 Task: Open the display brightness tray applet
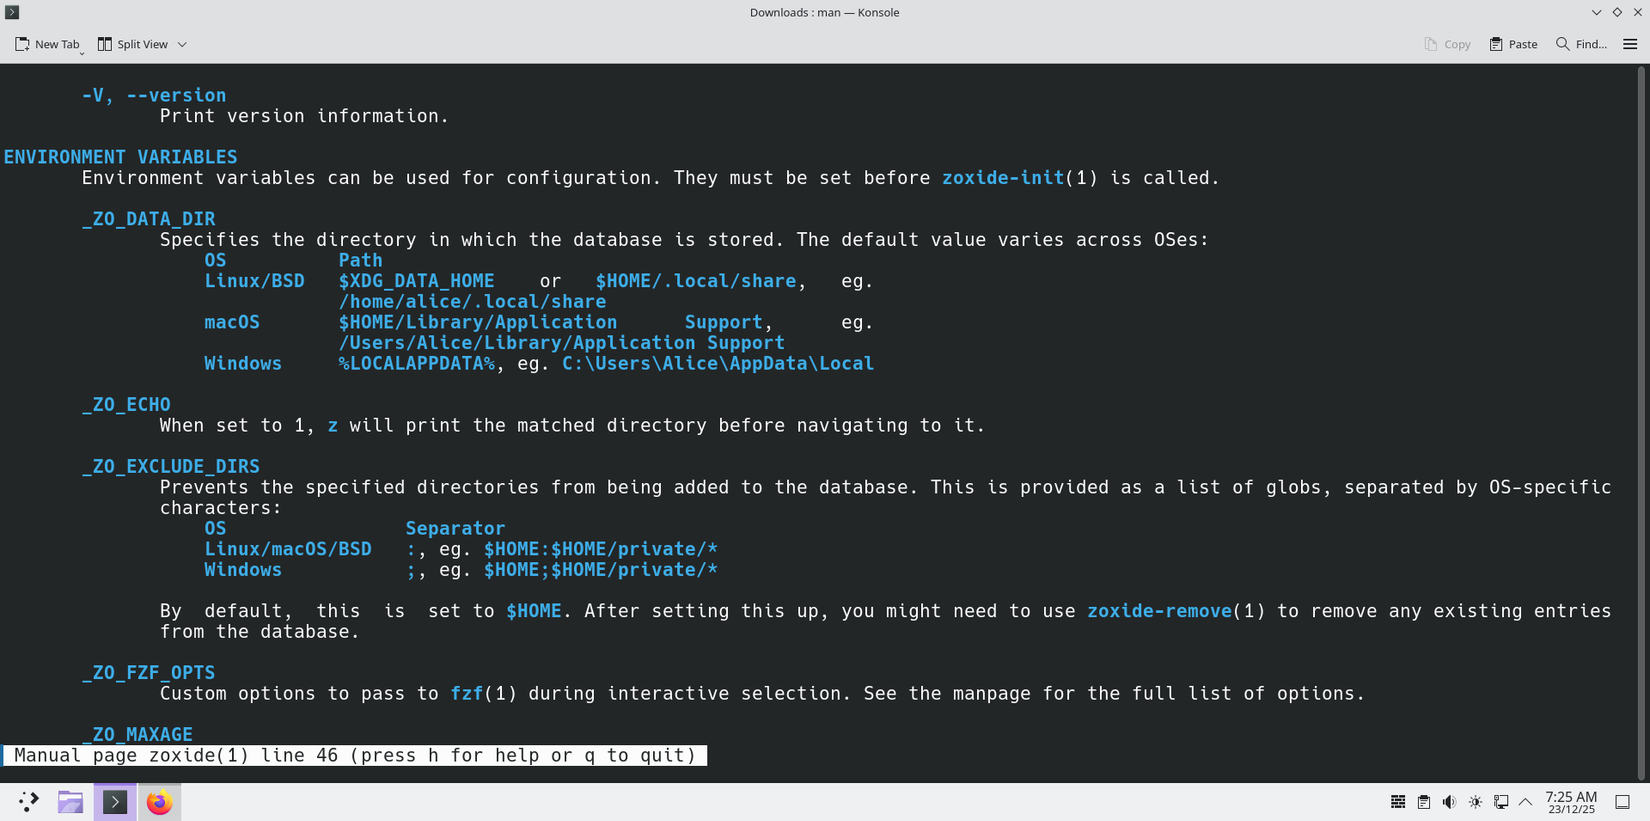click(1475, 802)
